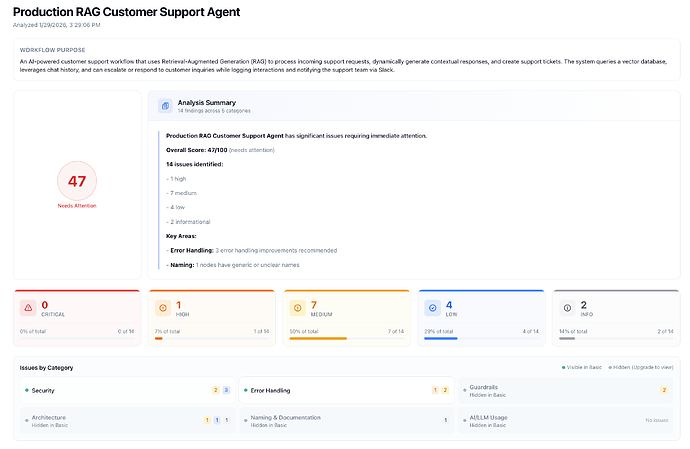Click the Guardrails issue count badge
This screenshot has height=449, width=690.
point(664,390)
